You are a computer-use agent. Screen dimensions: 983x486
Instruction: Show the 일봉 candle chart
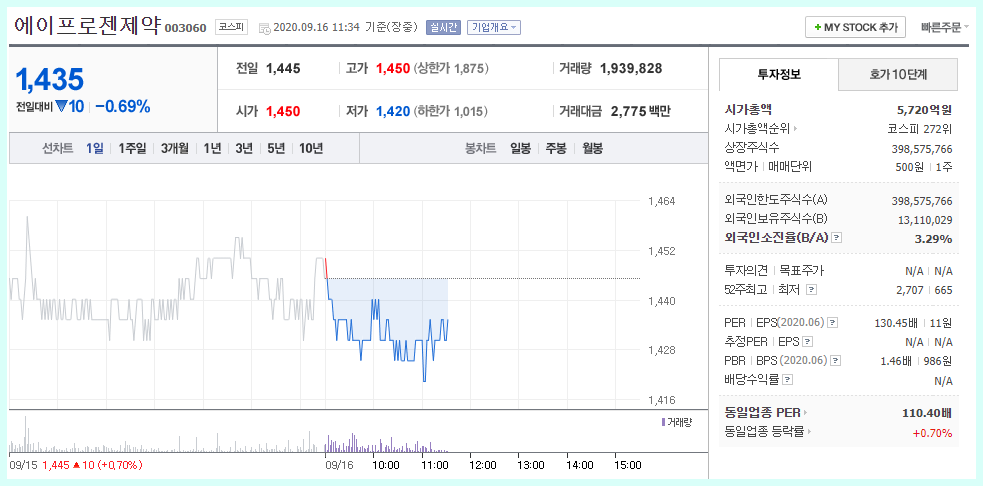(520, 149)
